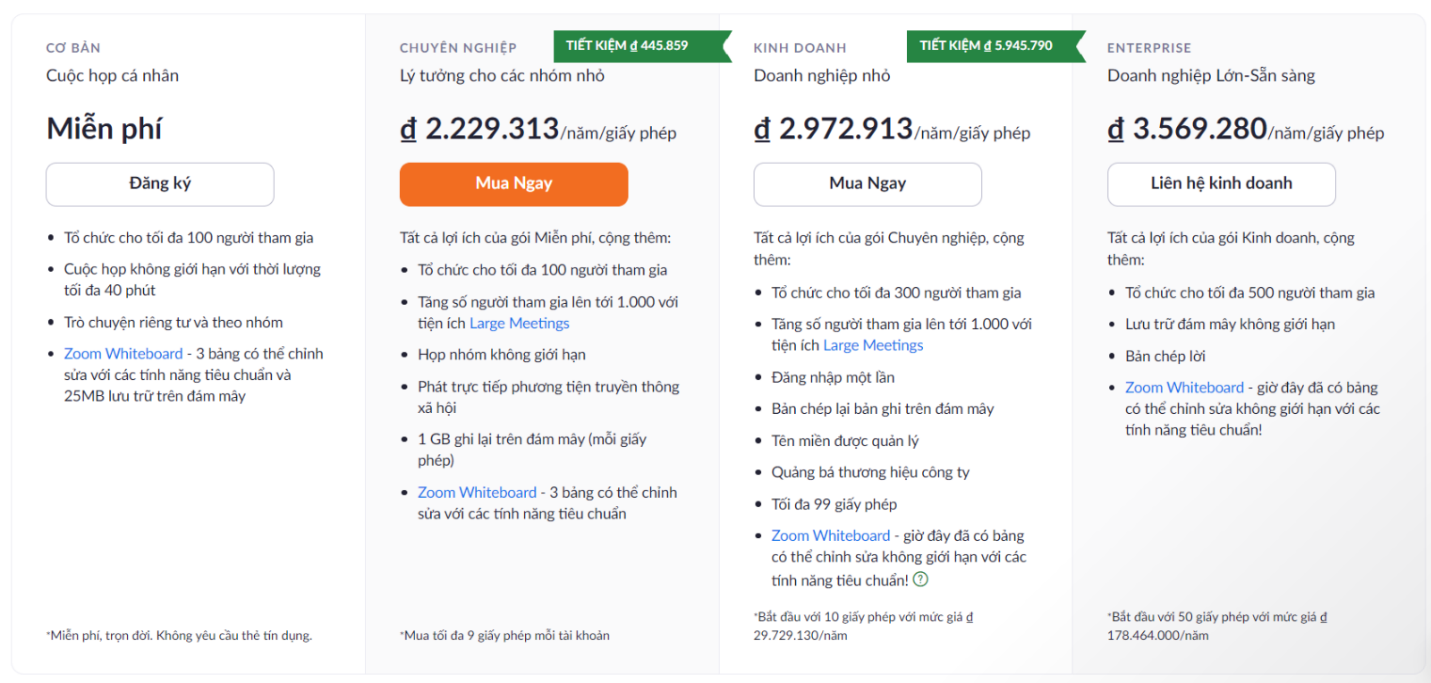Follow Zoom Whiteboard link in Kinh doanh plan

(830, 536)
